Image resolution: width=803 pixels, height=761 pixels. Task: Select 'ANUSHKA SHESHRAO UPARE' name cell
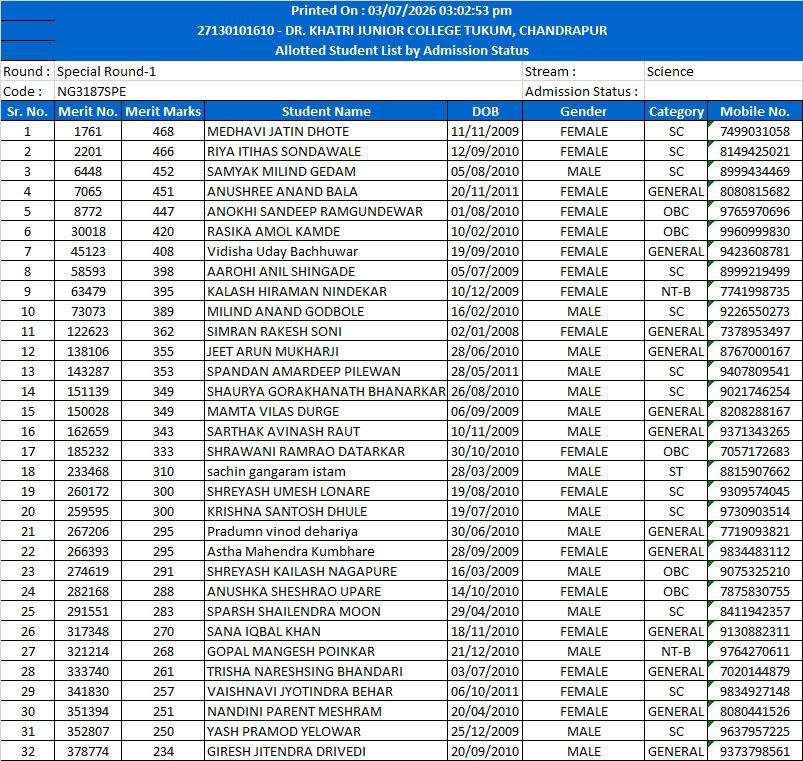(x=326, y=590)
